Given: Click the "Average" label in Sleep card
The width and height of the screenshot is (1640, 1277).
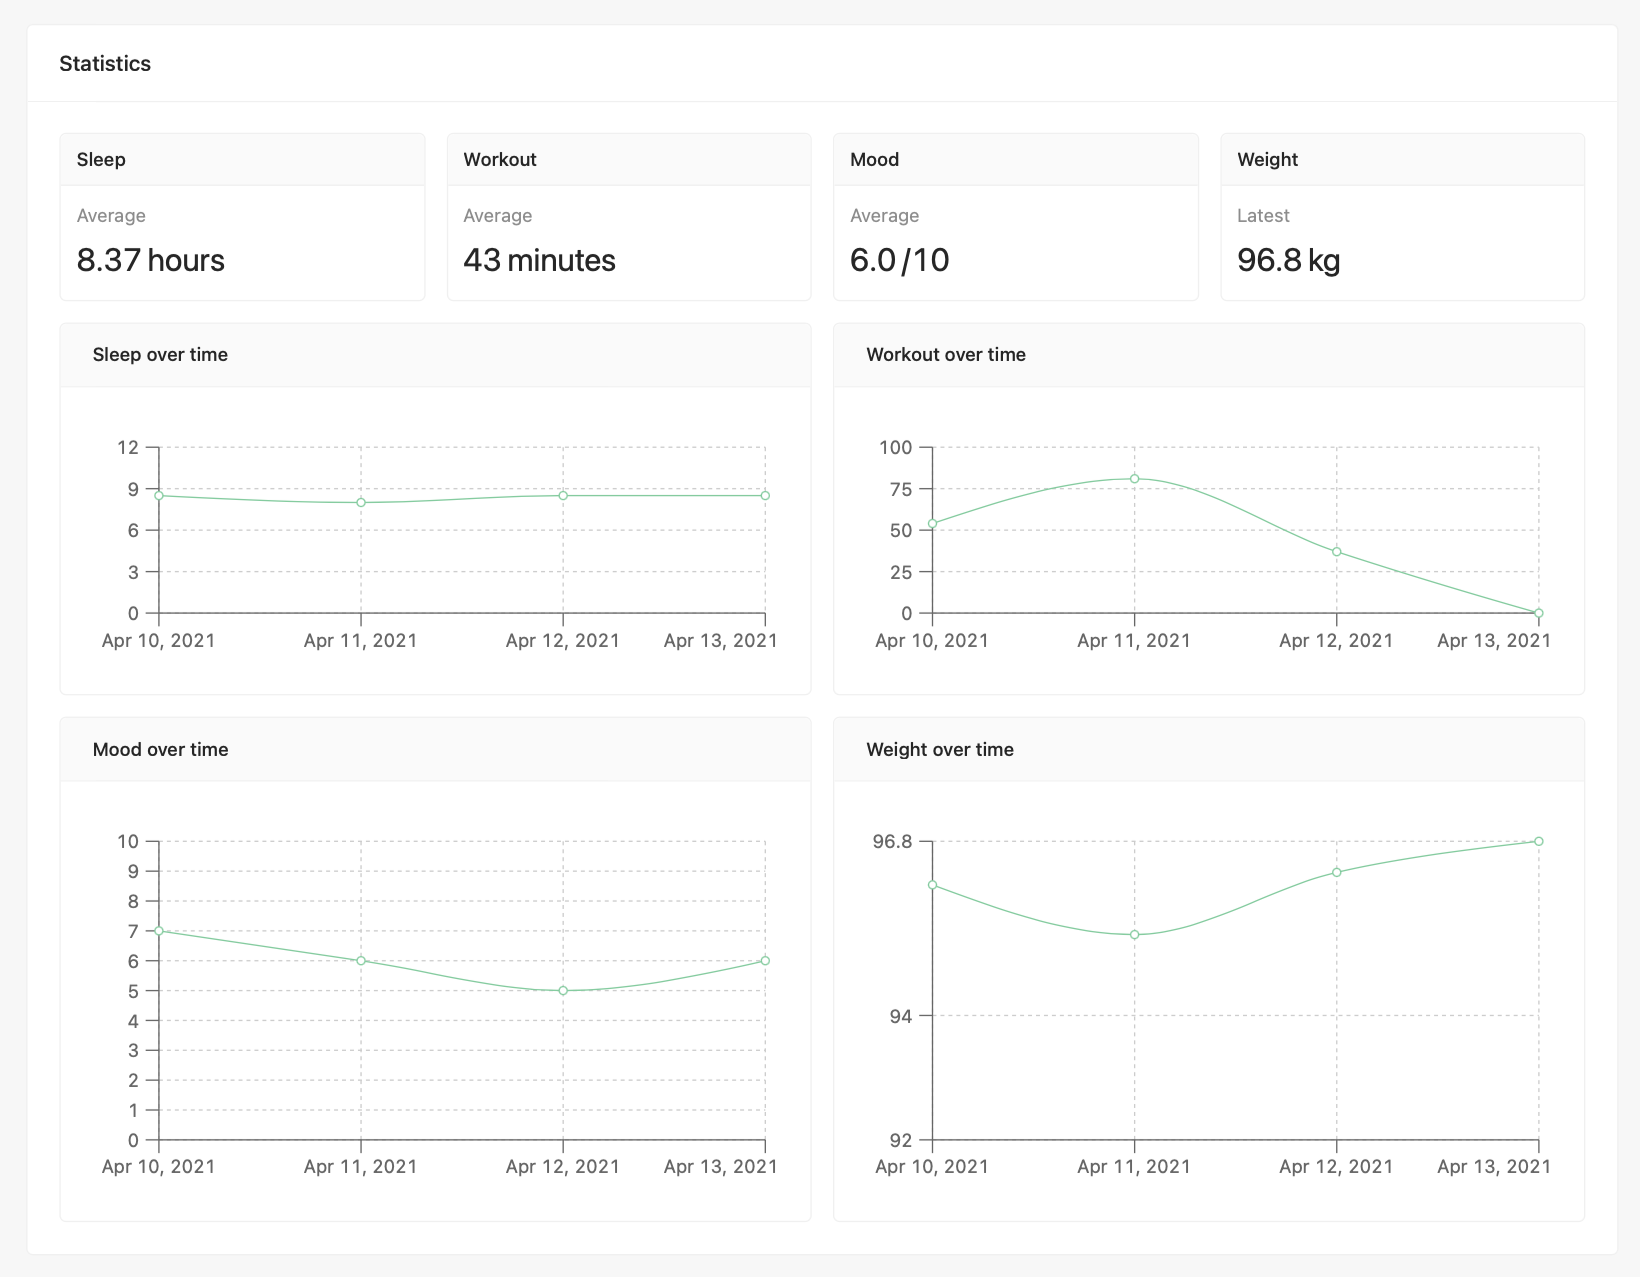Looking at the screenshot, I should coord(111,216).
